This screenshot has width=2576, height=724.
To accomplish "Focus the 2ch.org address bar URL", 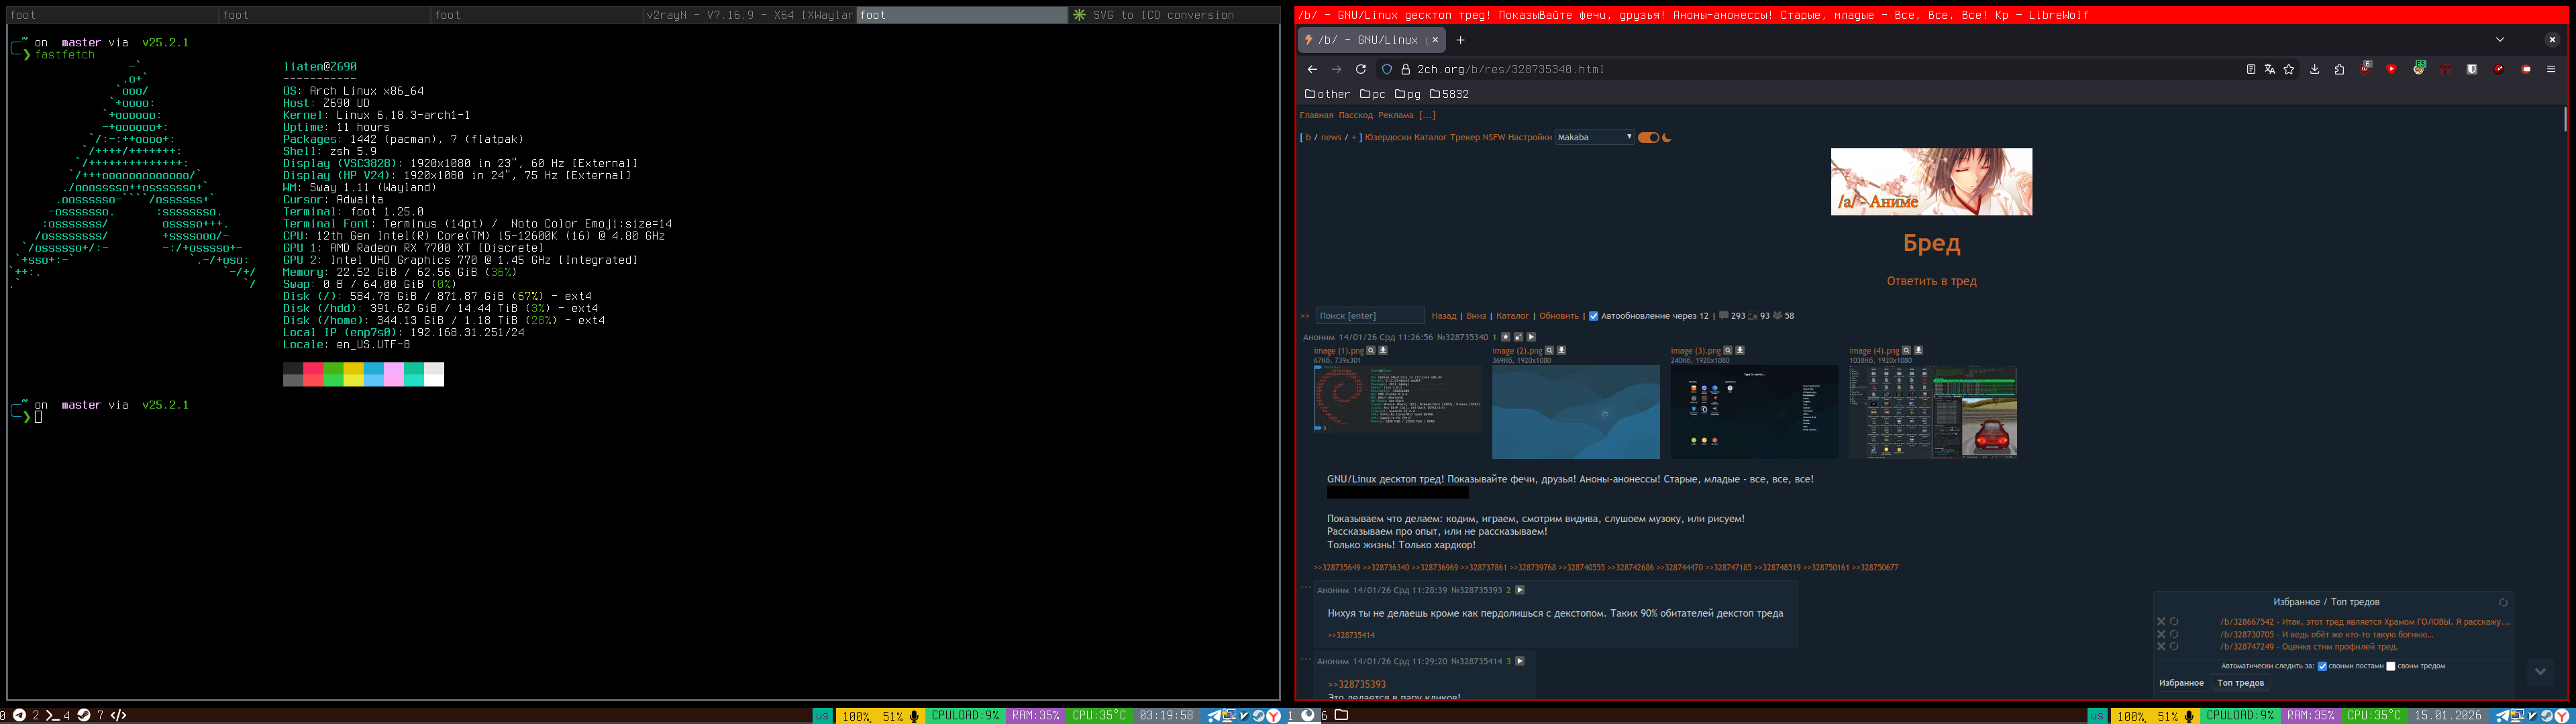I will [1510, 69].
